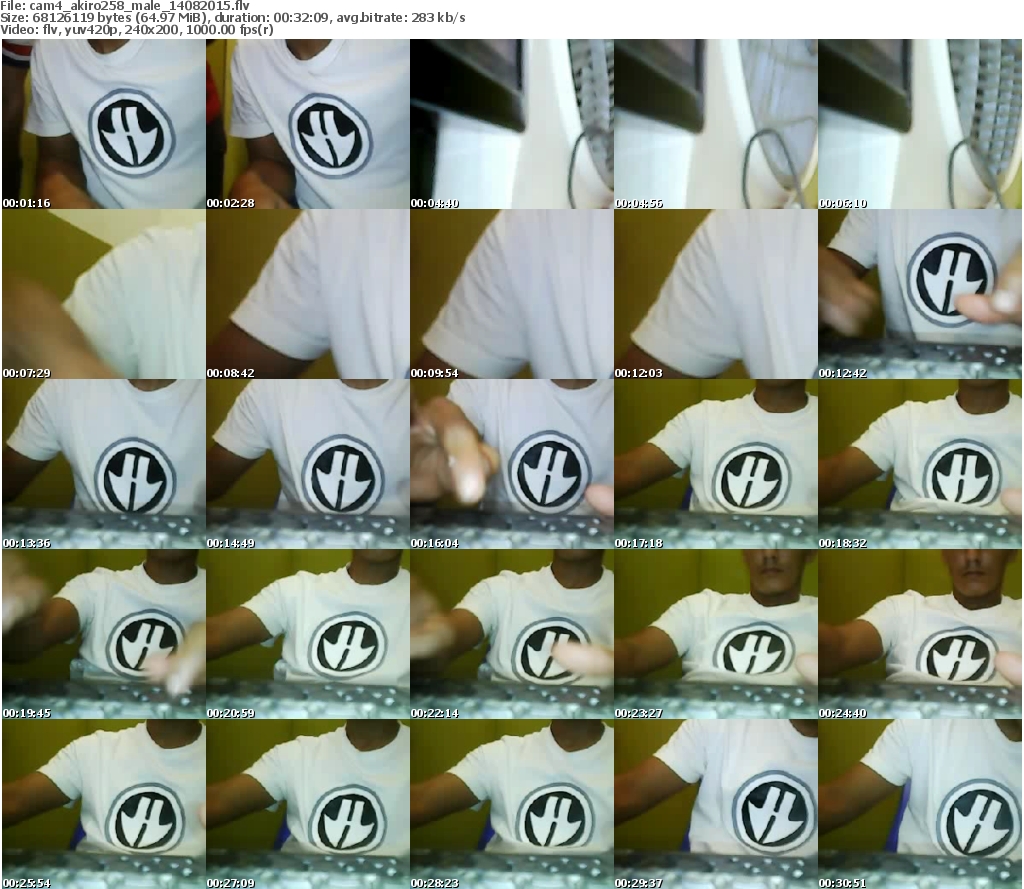Screen dimensions: 1024x889
Task: Select the frame thumbnail at 00:28:23
Action: click(512, 803)
